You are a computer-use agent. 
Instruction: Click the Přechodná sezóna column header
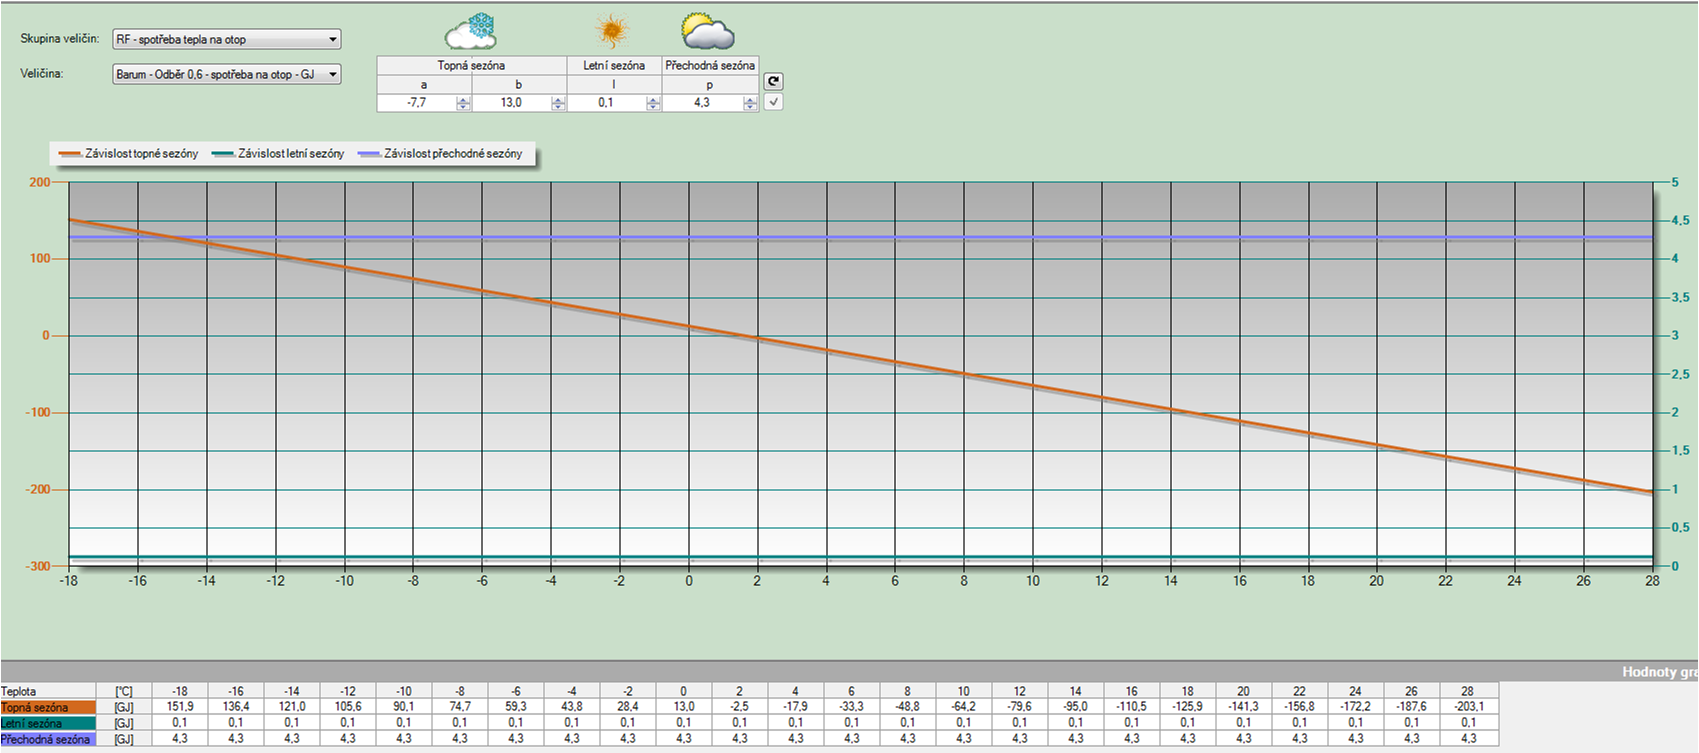point(710,65)
